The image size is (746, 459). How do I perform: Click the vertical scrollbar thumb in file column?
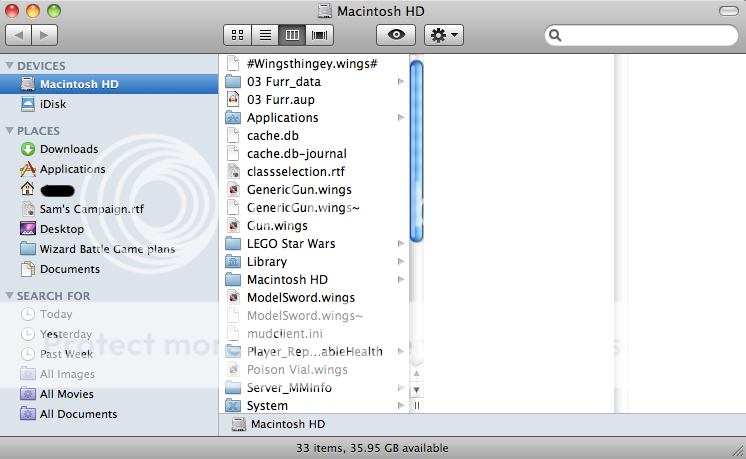416,150
